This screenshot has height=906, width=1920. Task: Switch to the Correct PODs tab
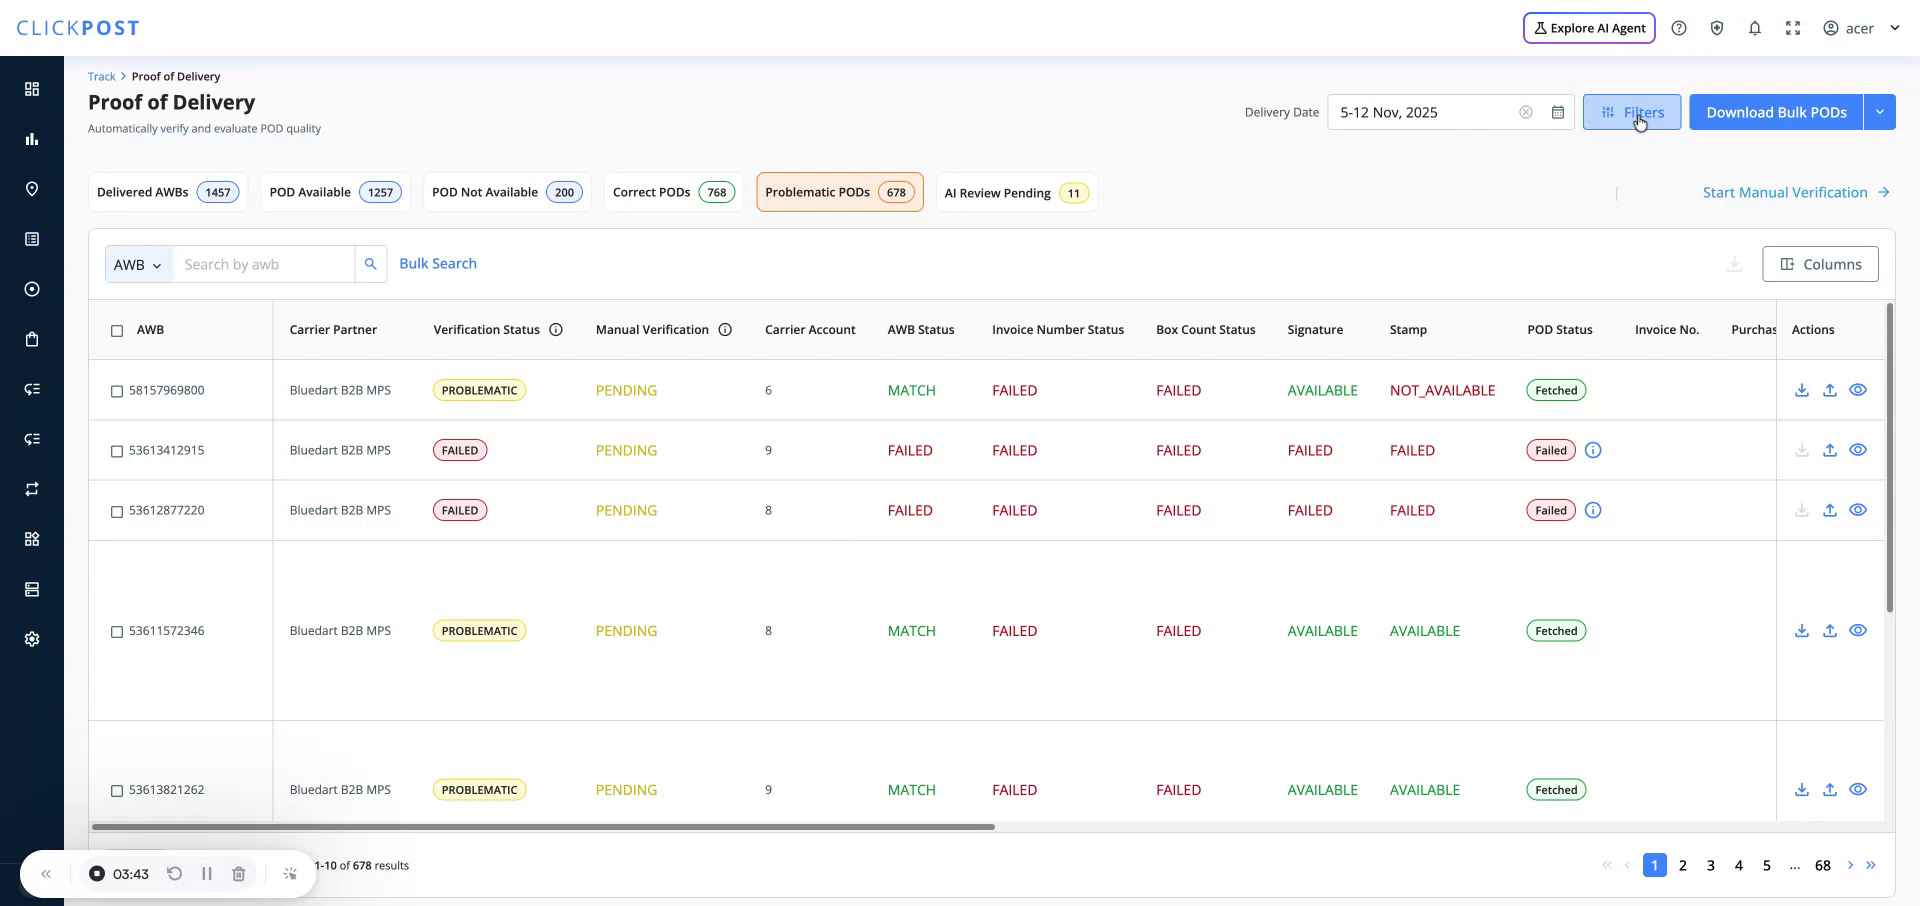click(672, 192)
